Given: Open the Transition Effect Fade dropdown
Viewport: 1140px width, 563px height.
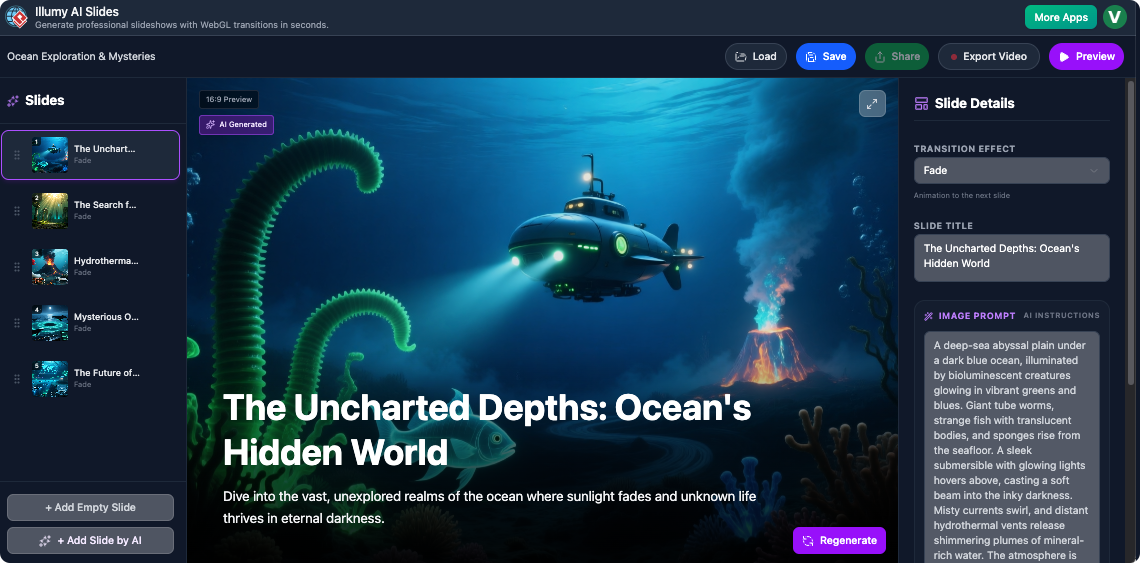Looking at the screenshot, I should point(1011,171).
